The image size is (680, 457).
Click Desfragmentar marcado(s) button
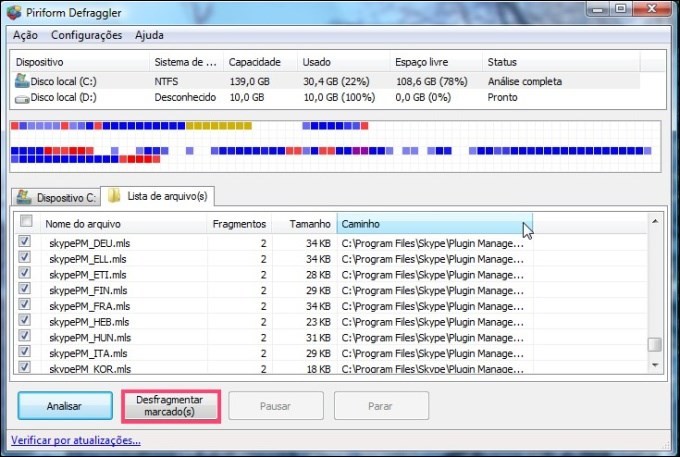[171, 406]
